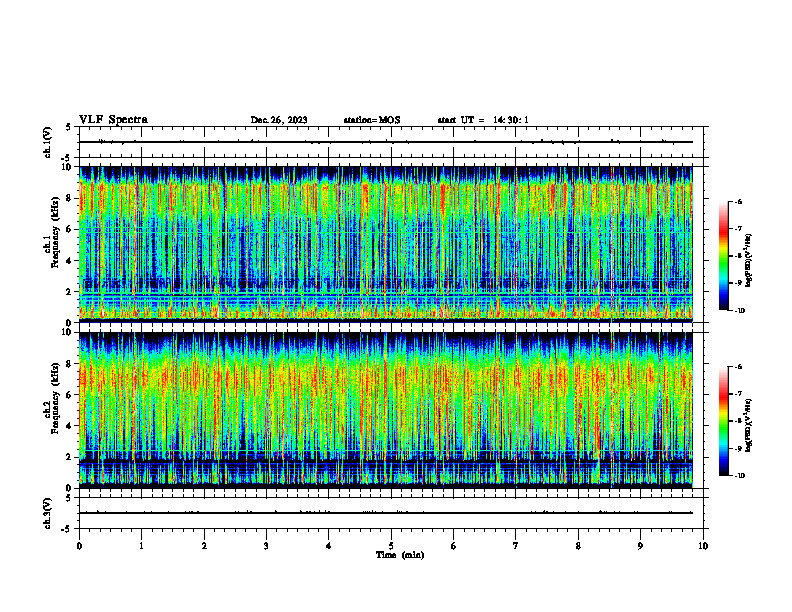Click the ch.1 voltage waveform trace
The image size is (792, 612).
point(385,142)
